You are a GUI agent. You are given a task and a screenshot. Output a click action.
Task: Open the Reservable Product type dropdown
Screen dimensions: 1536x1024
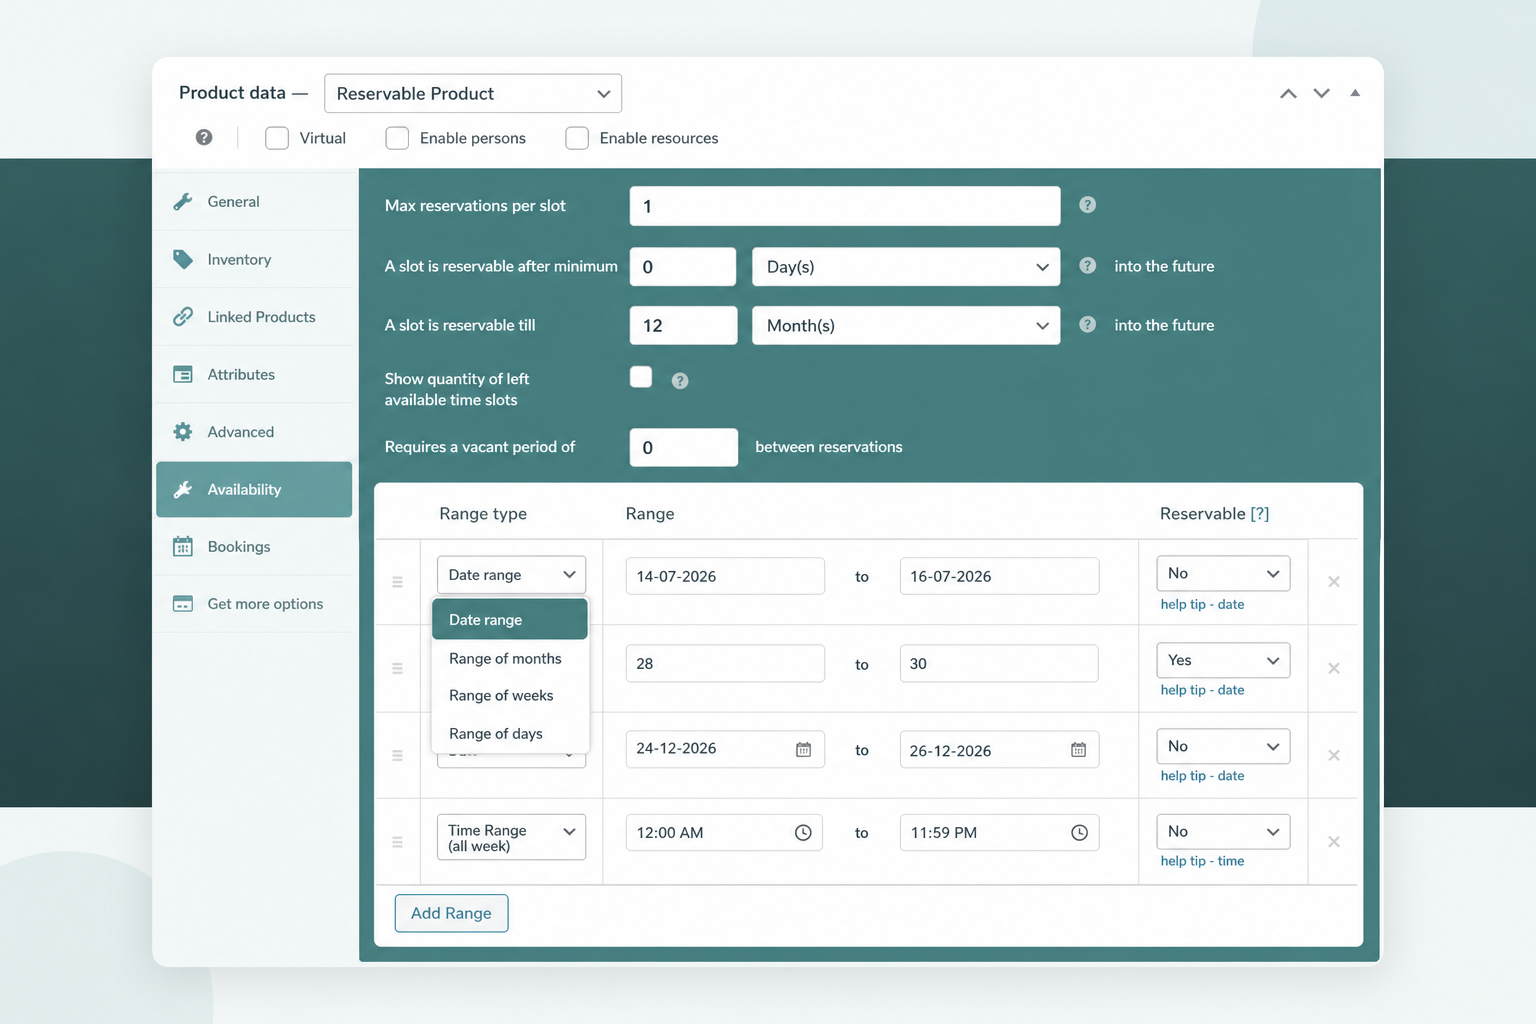pyautogui.click(x=473, y=93)
